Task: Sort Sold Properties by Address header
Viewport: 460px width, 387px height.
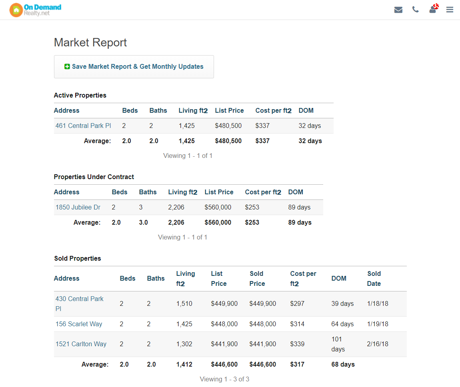Action: [x=67, y=279]
